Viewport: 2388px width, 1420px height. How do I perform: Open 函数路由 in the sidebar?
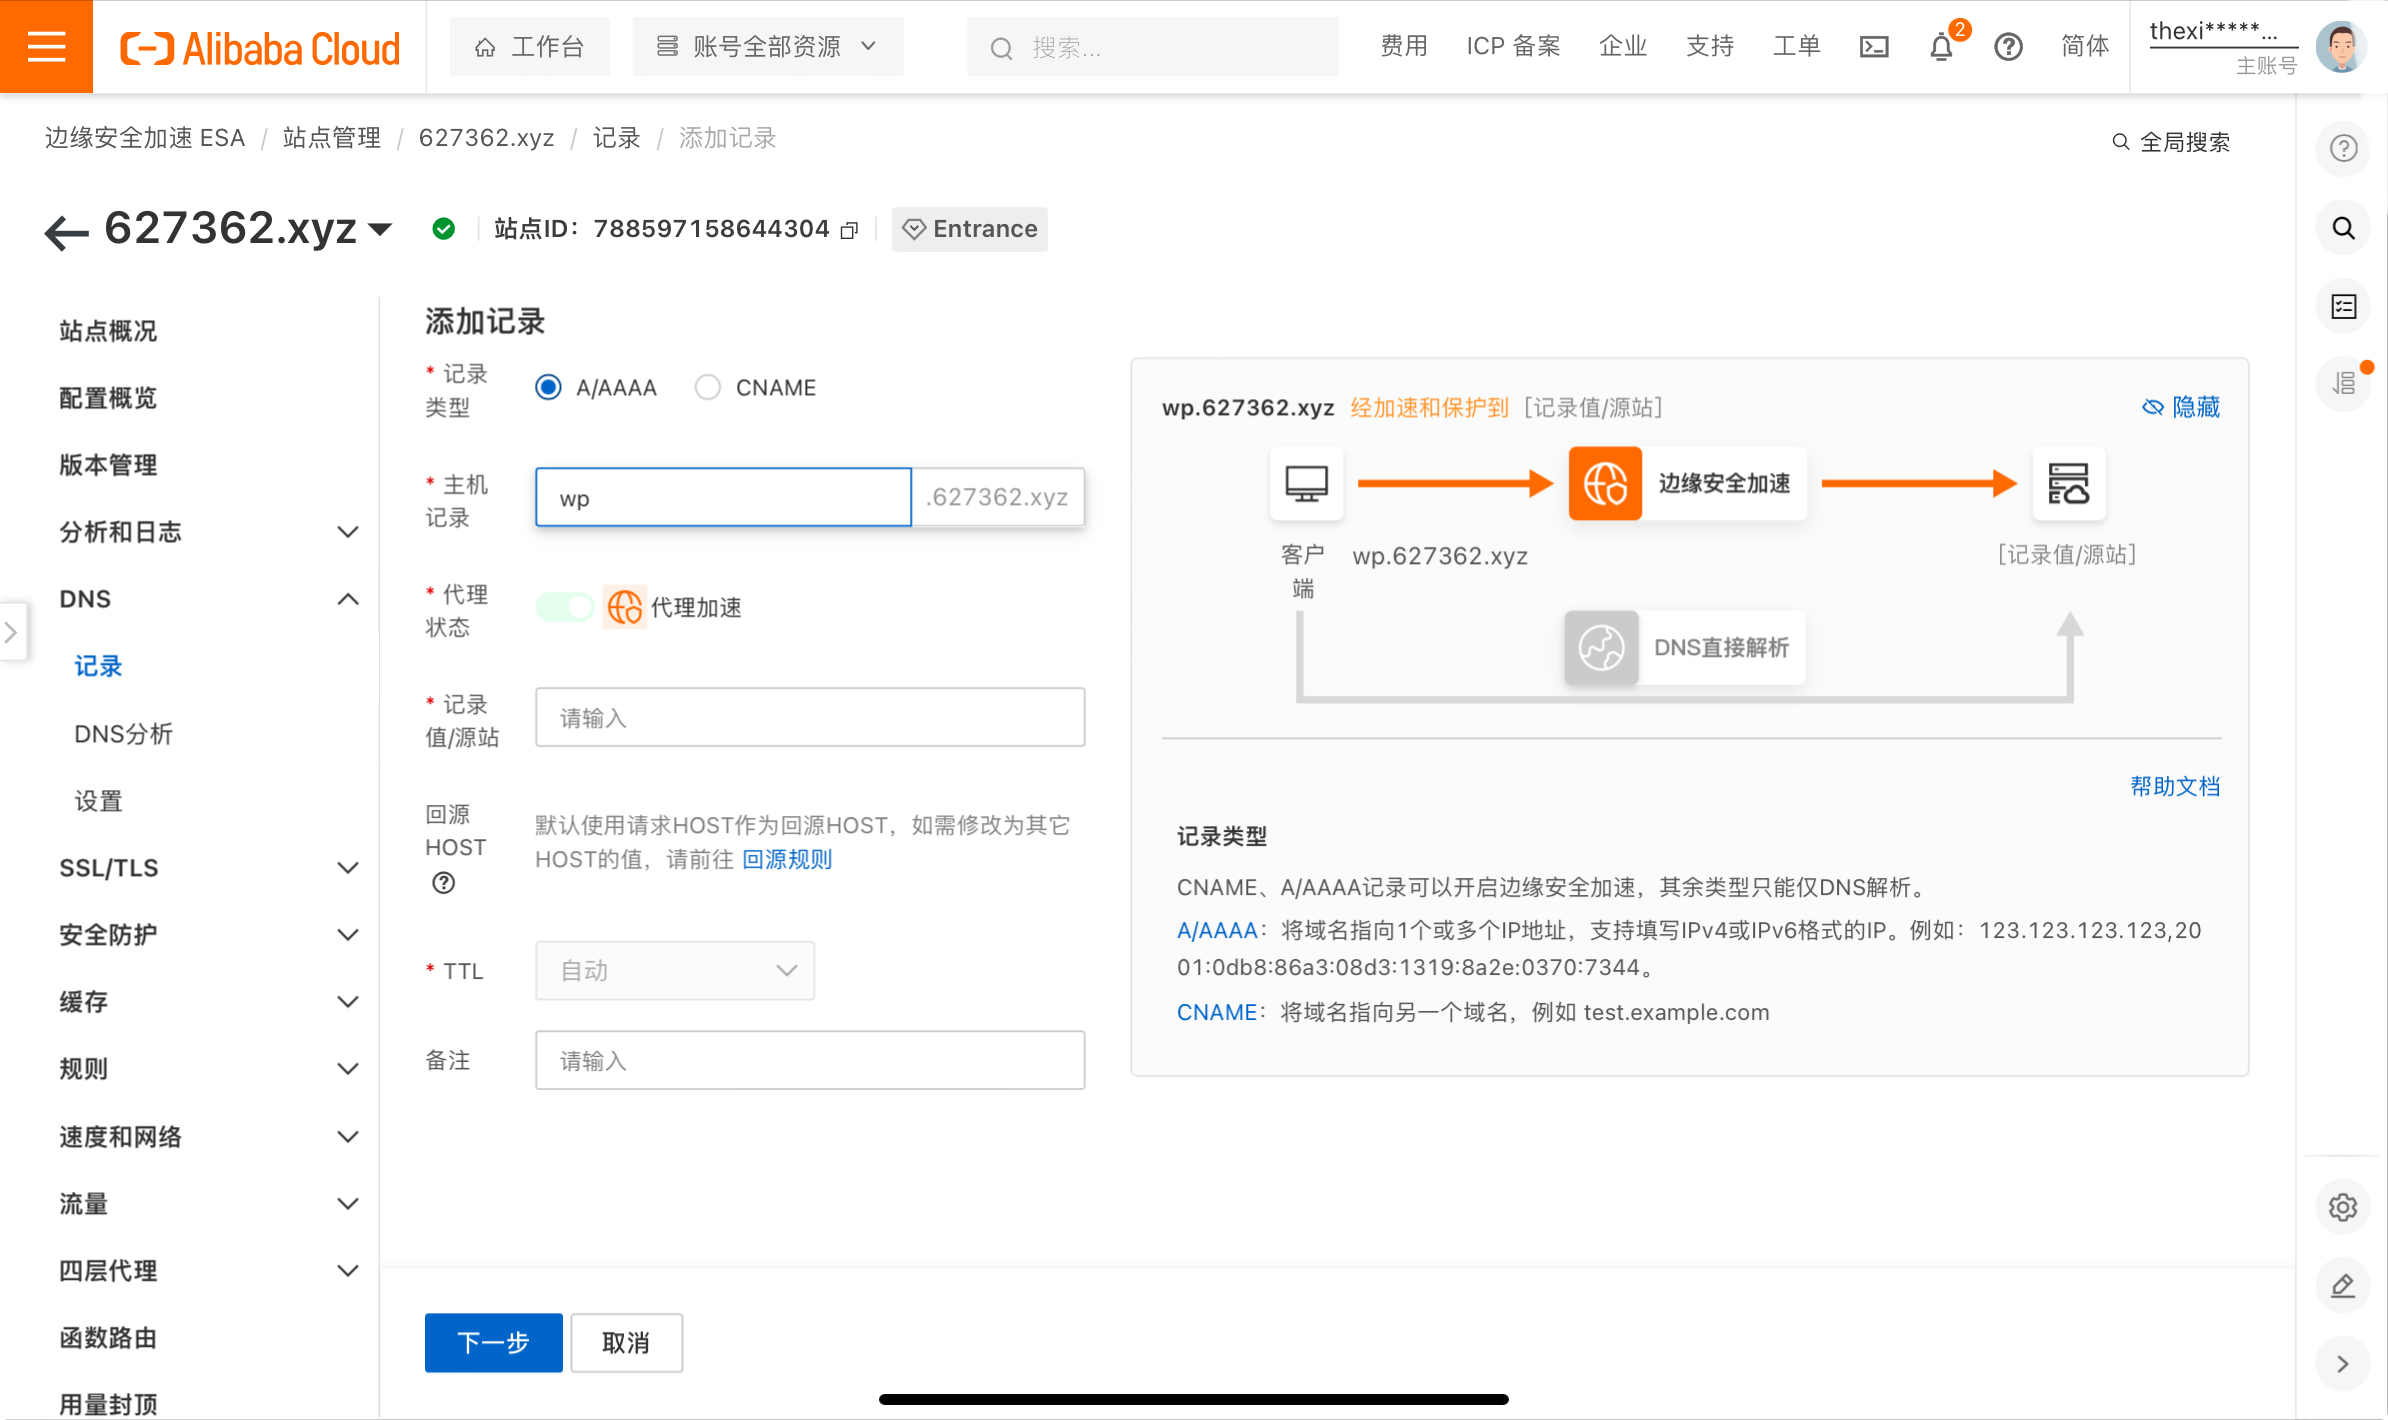[x=108, y=1338]
